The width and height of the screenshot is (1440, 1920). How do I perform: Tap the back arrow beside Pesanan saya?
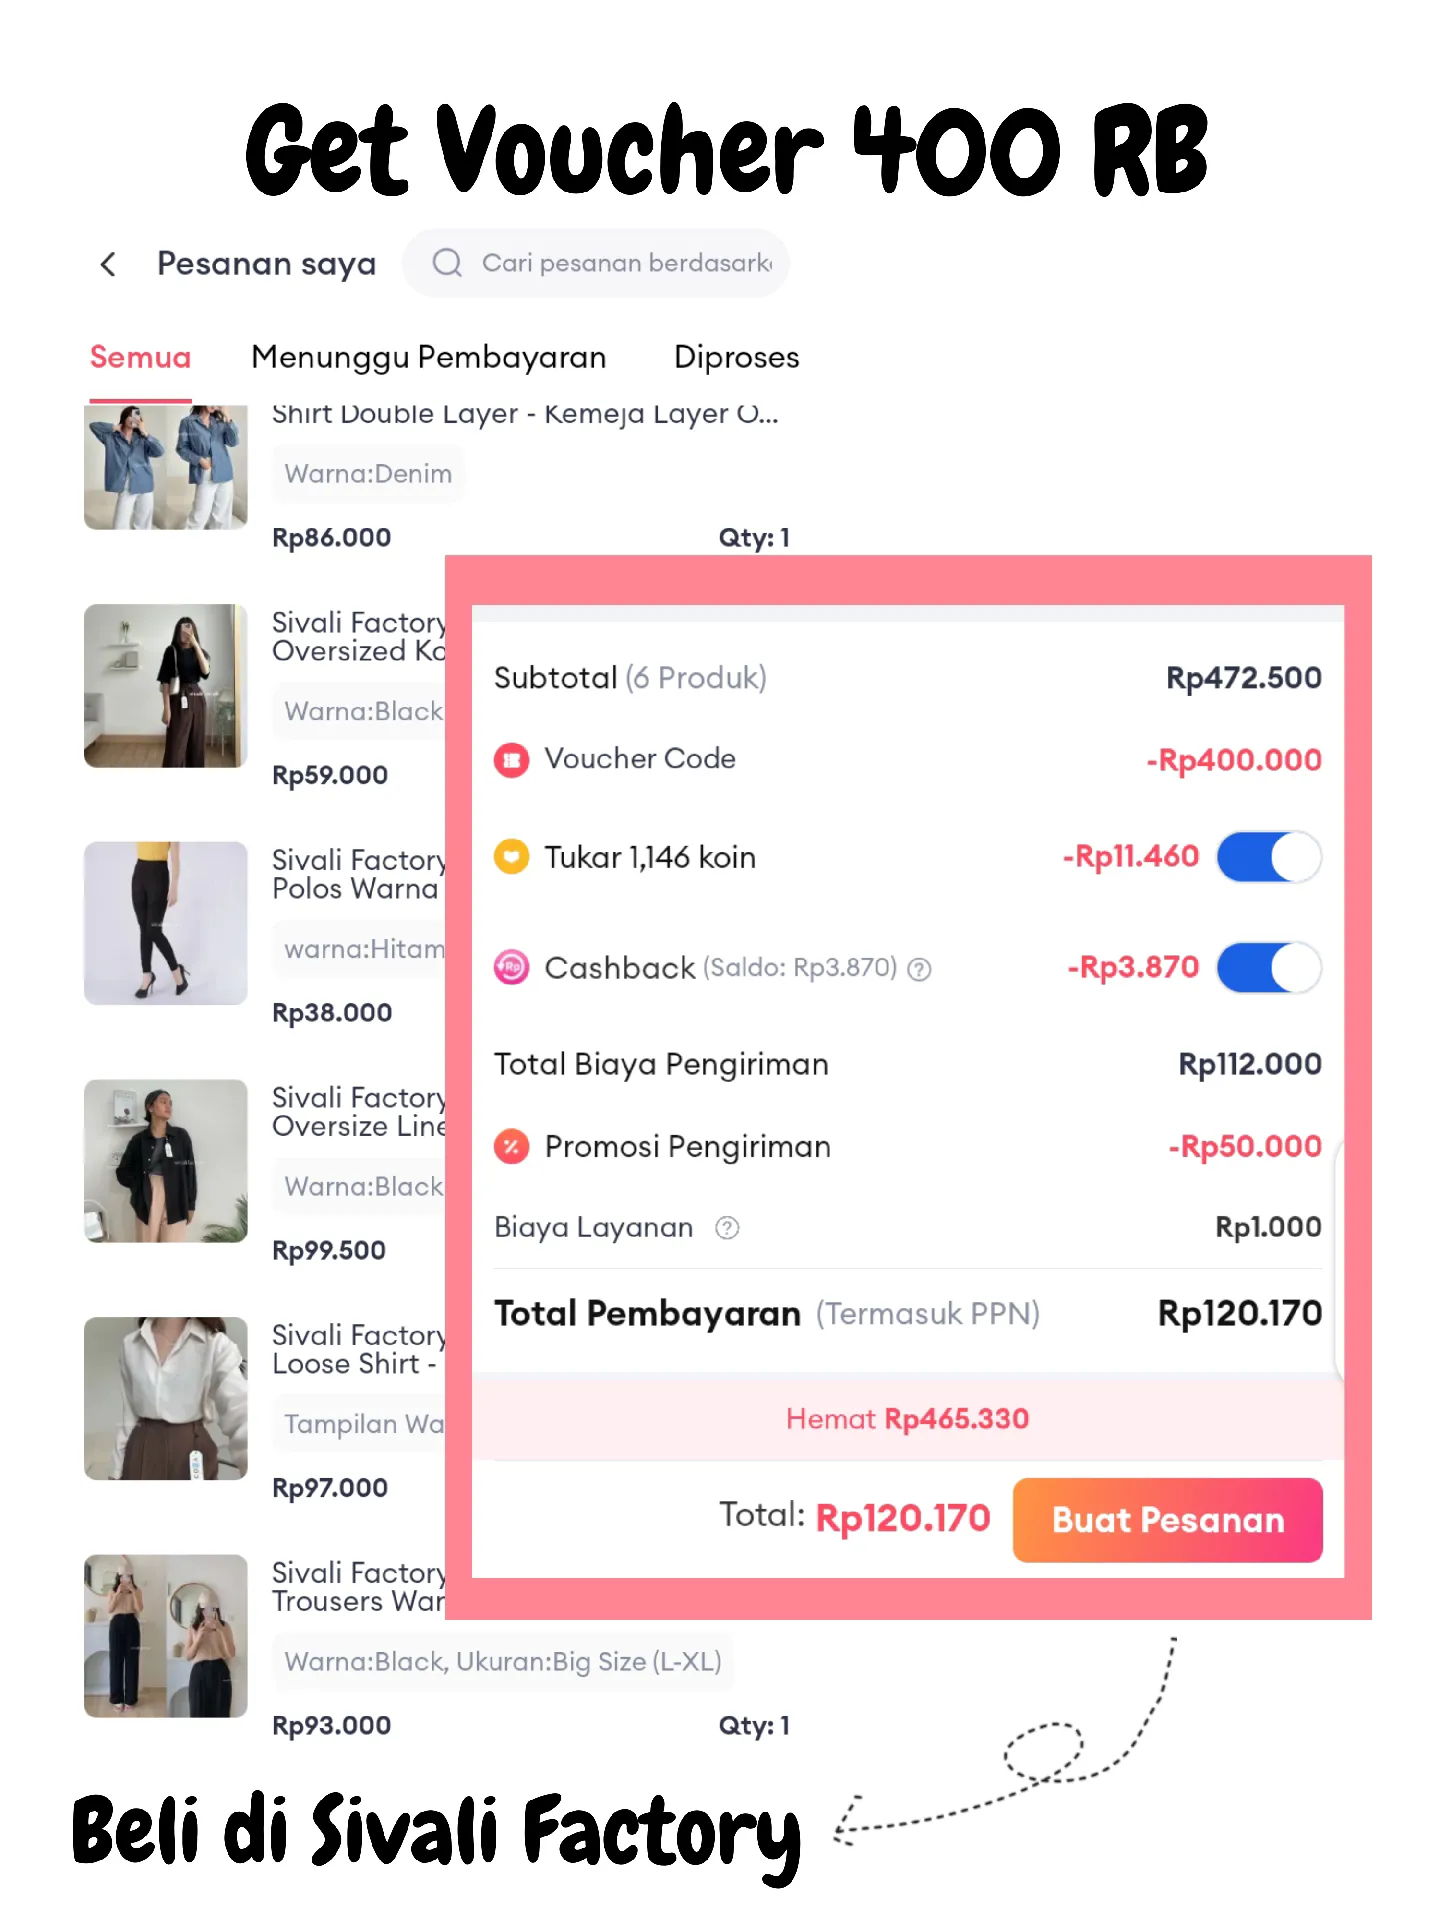[x=108, y=264]
